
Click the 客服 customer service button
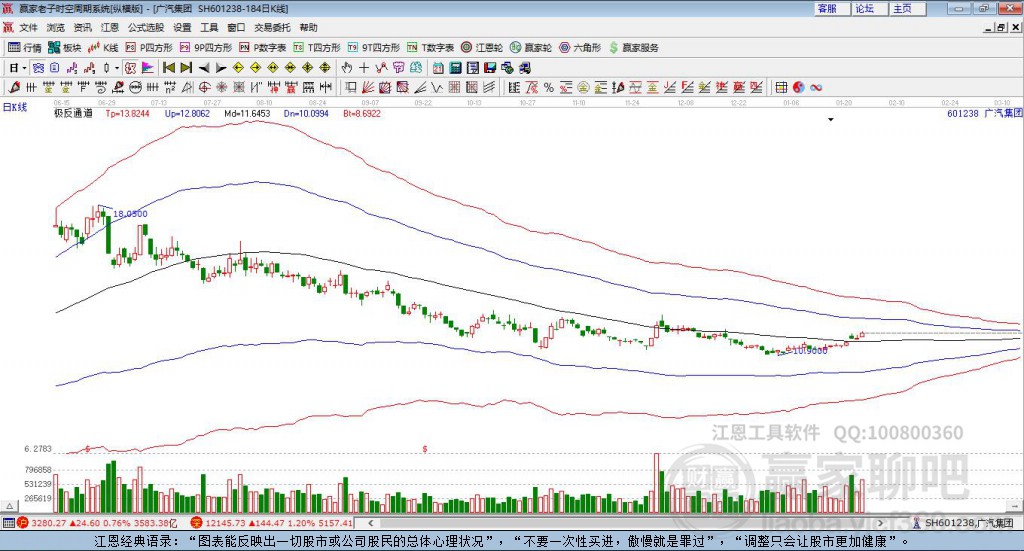tap(827, 8)
